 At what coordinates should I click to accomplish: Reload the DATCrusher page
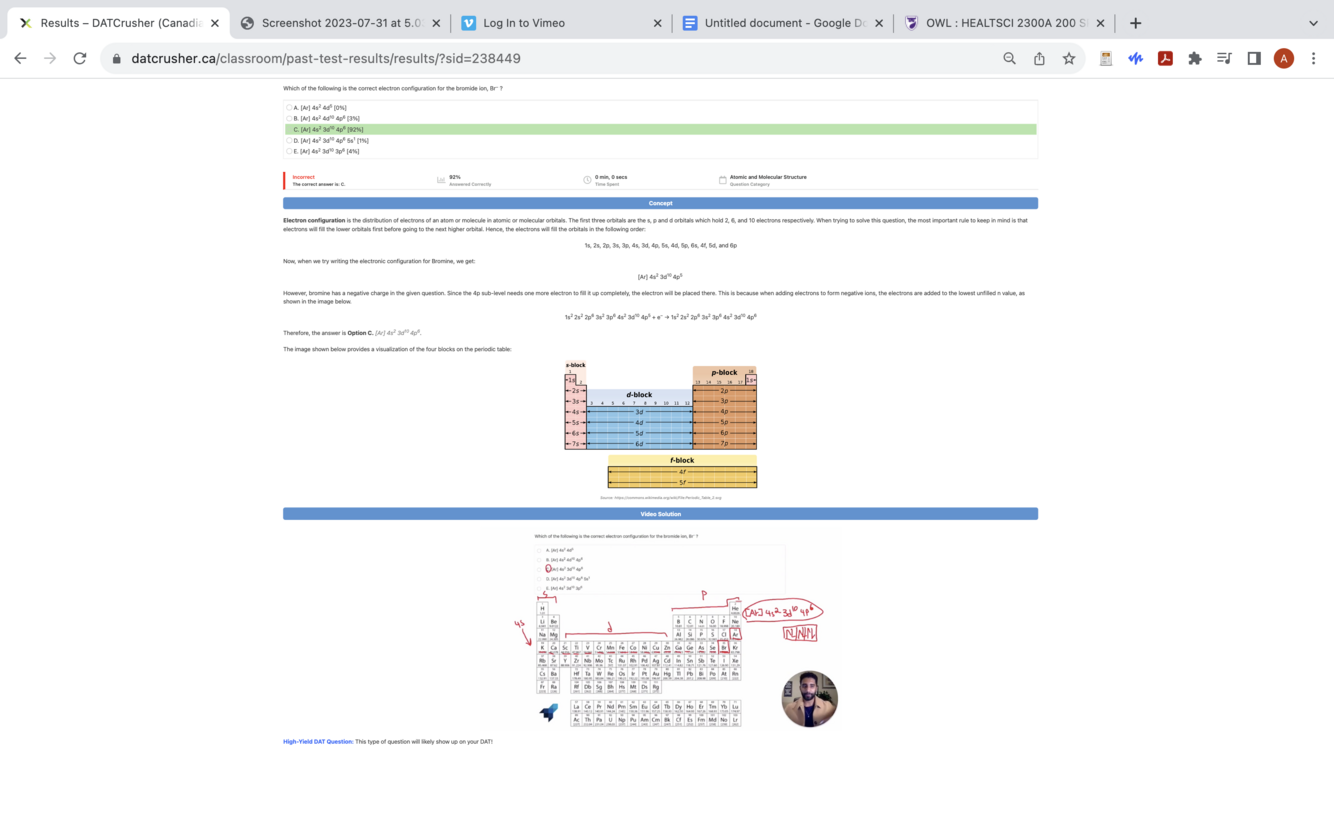coord(80,59)
